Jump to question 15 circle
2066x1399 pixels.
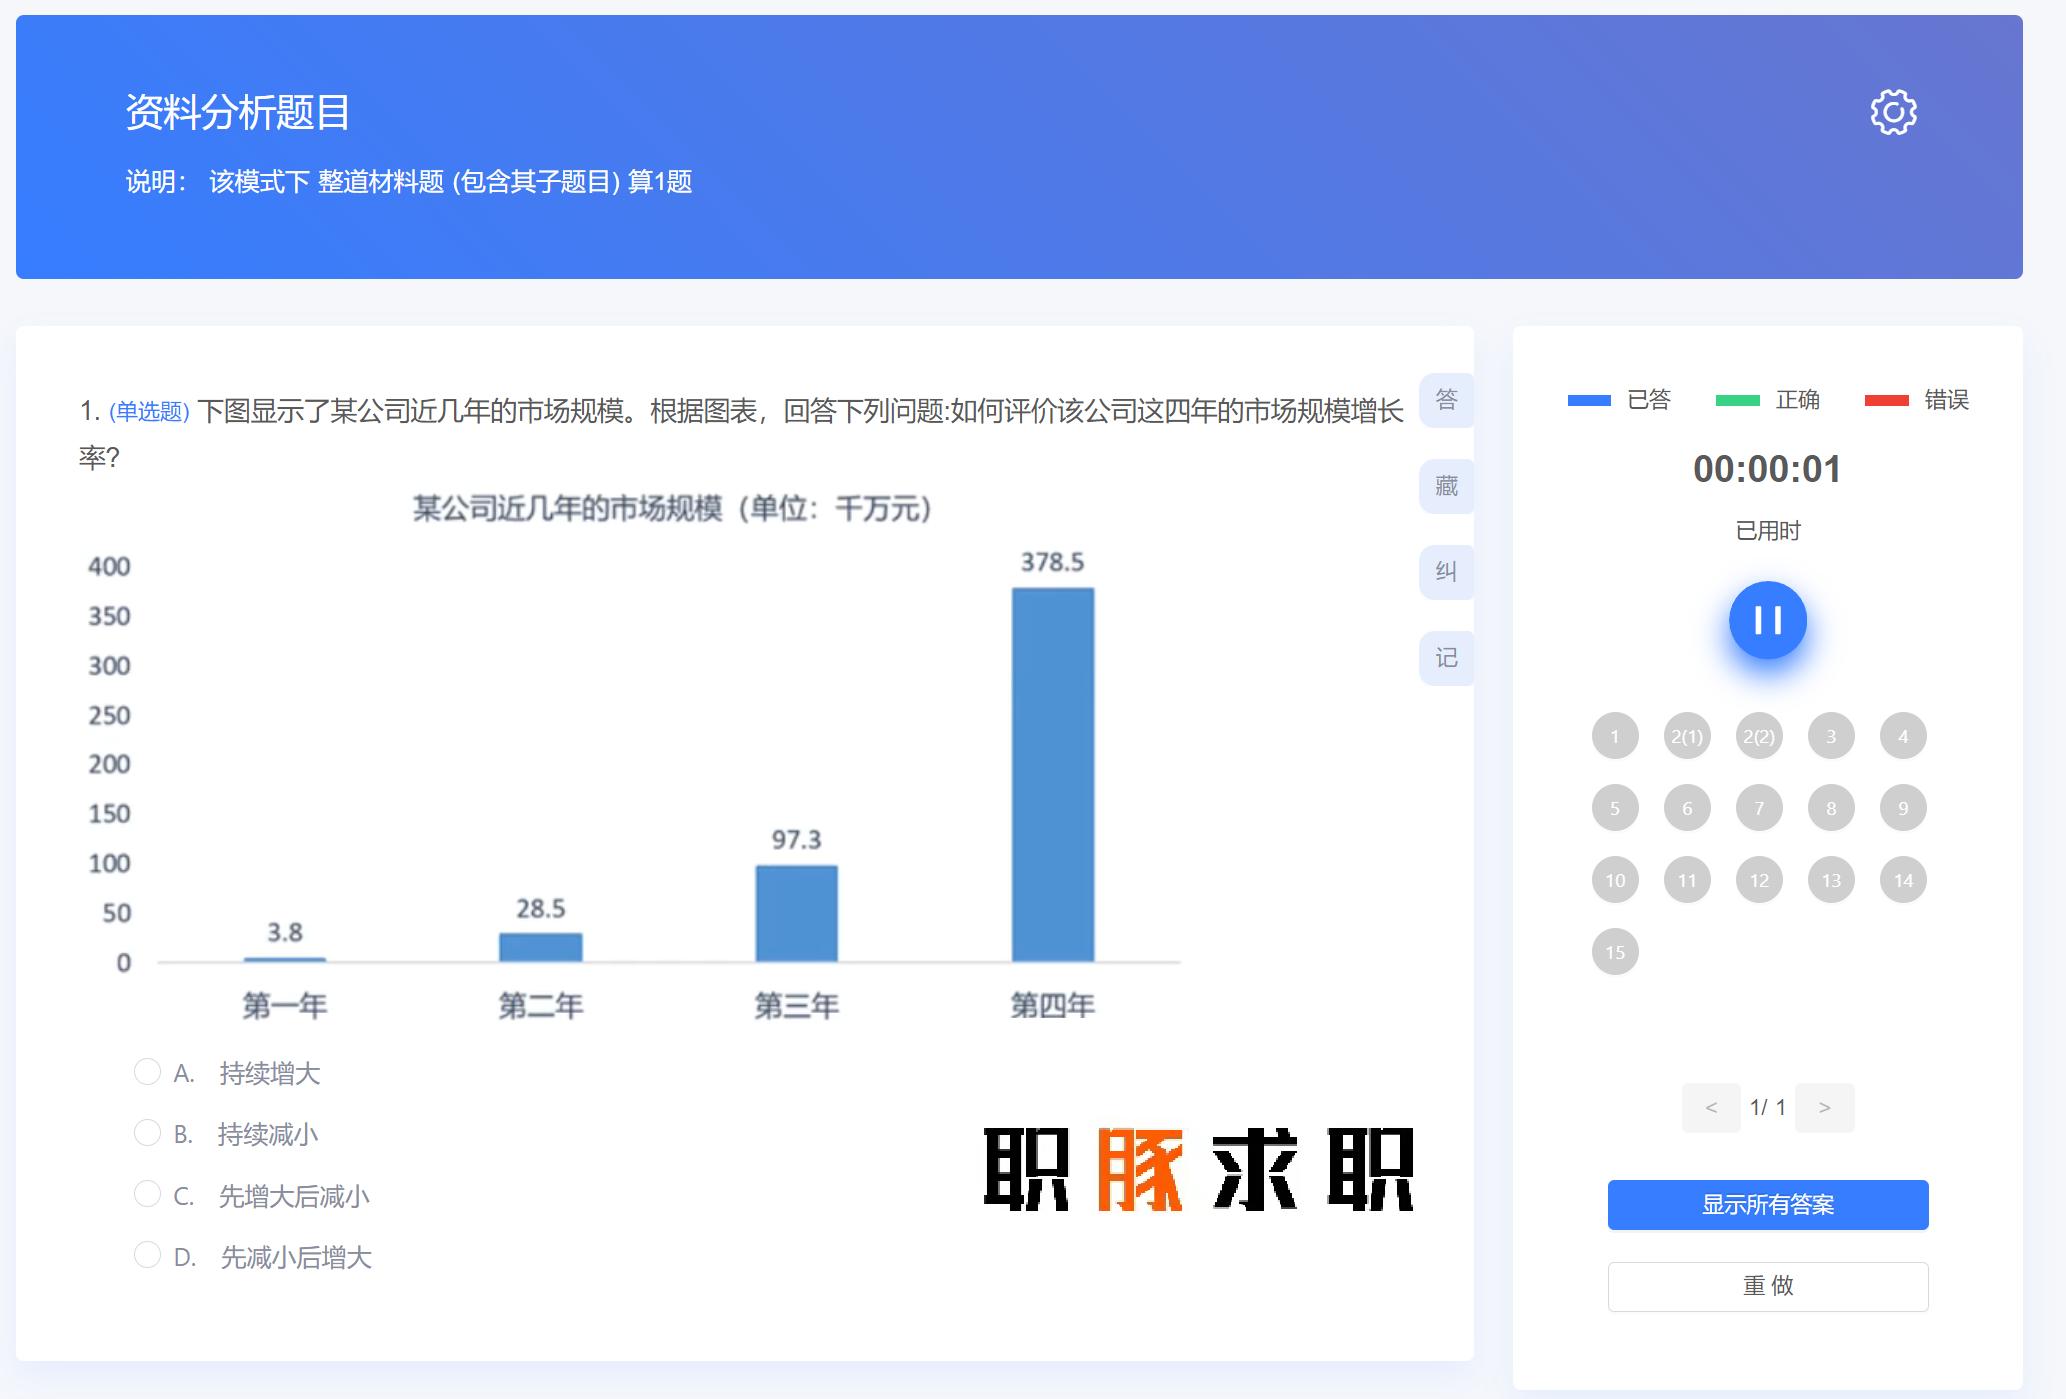coord(1615,952)
